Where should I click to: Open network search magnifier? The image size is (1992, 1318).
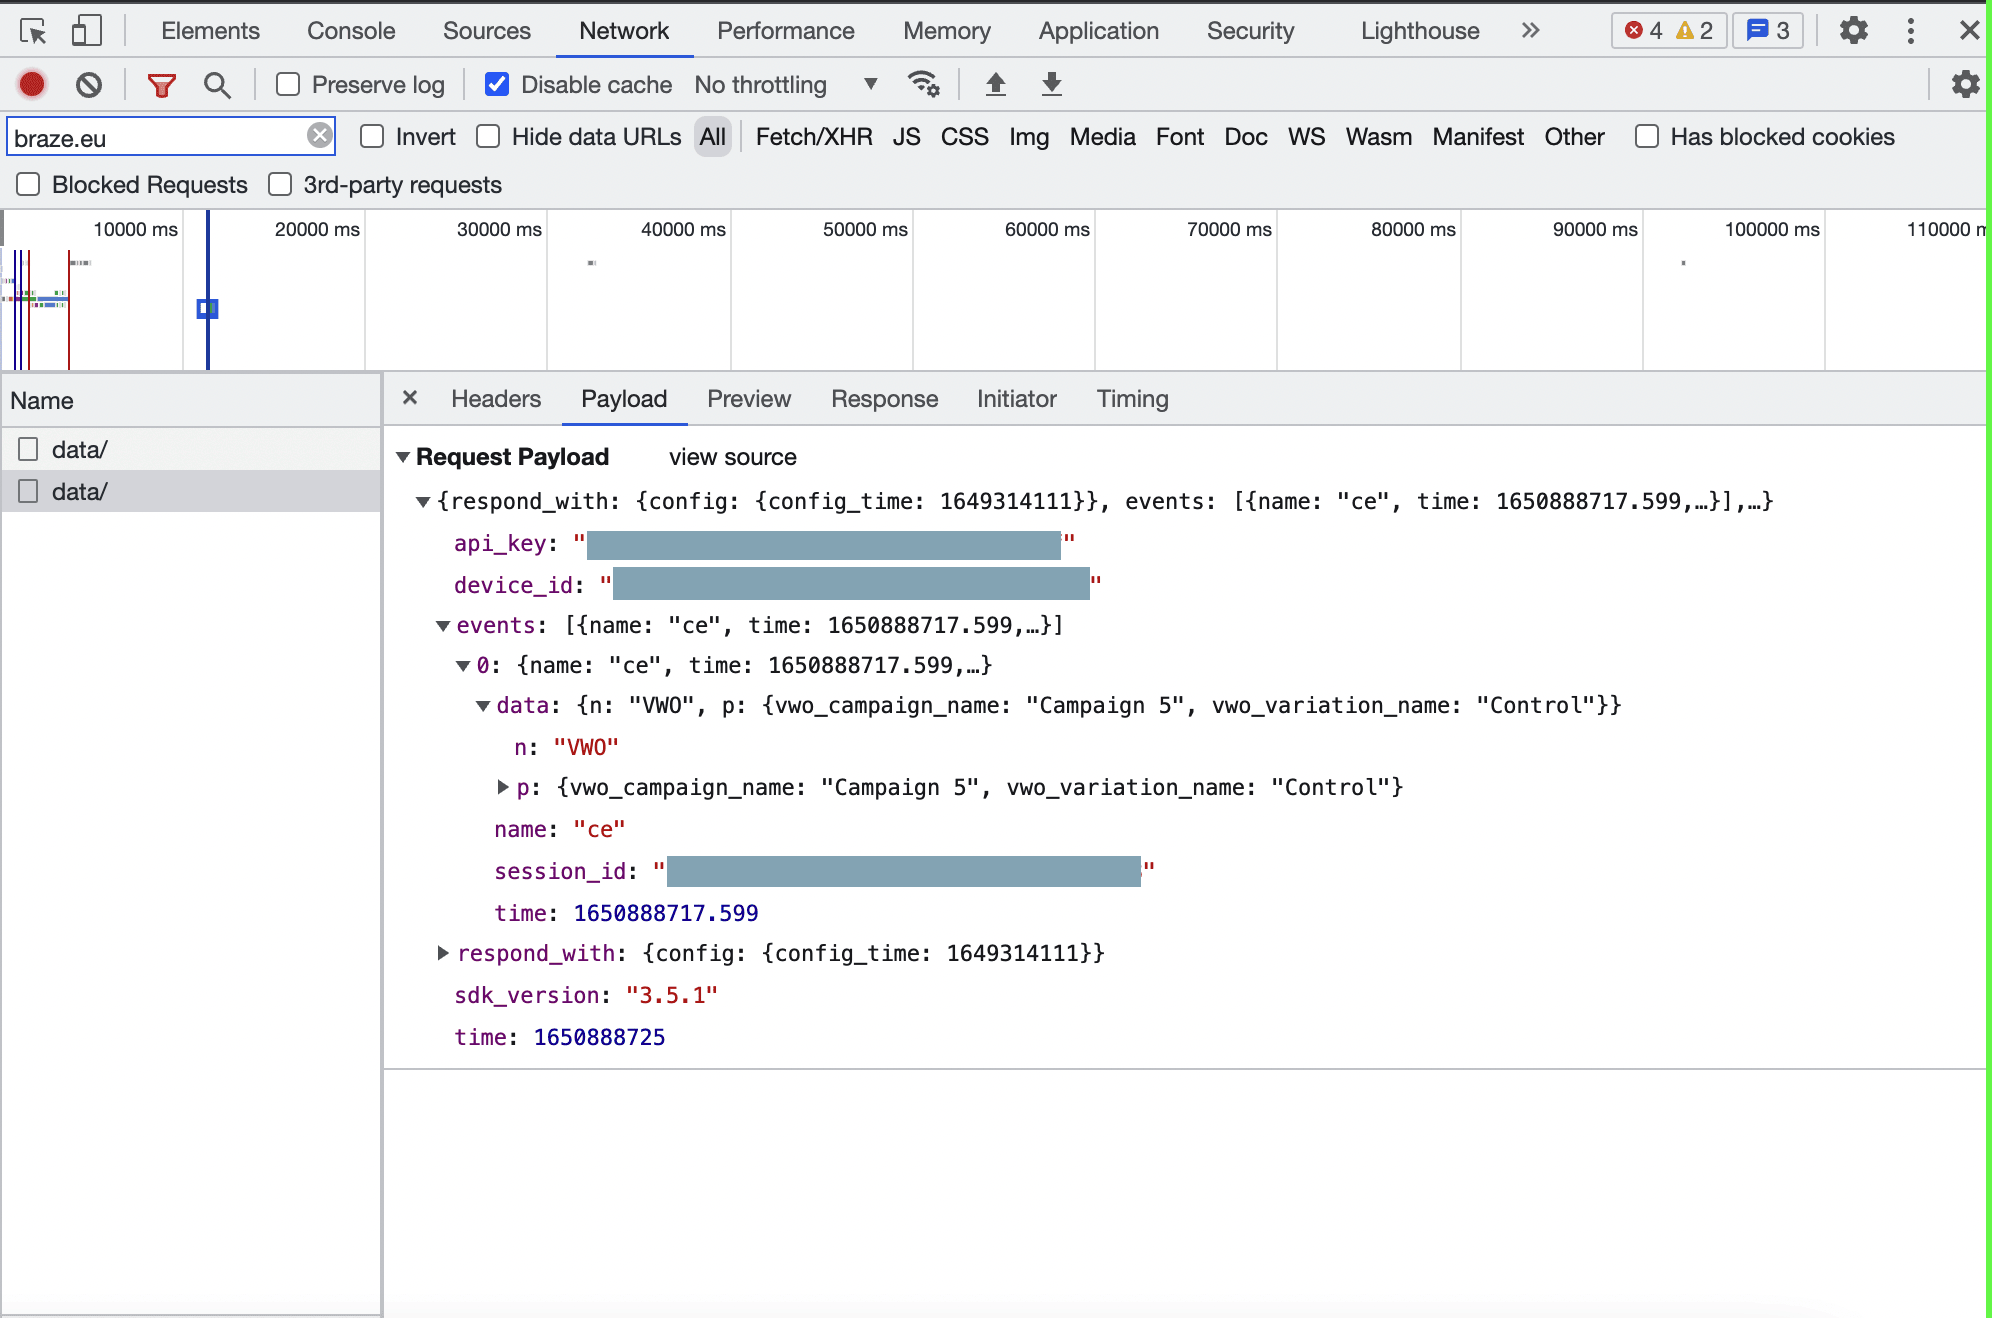(217, 85)
